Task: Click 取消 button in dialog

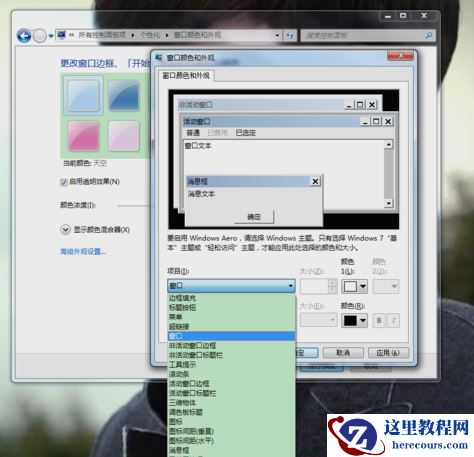Action: click(x=343, y=353)
